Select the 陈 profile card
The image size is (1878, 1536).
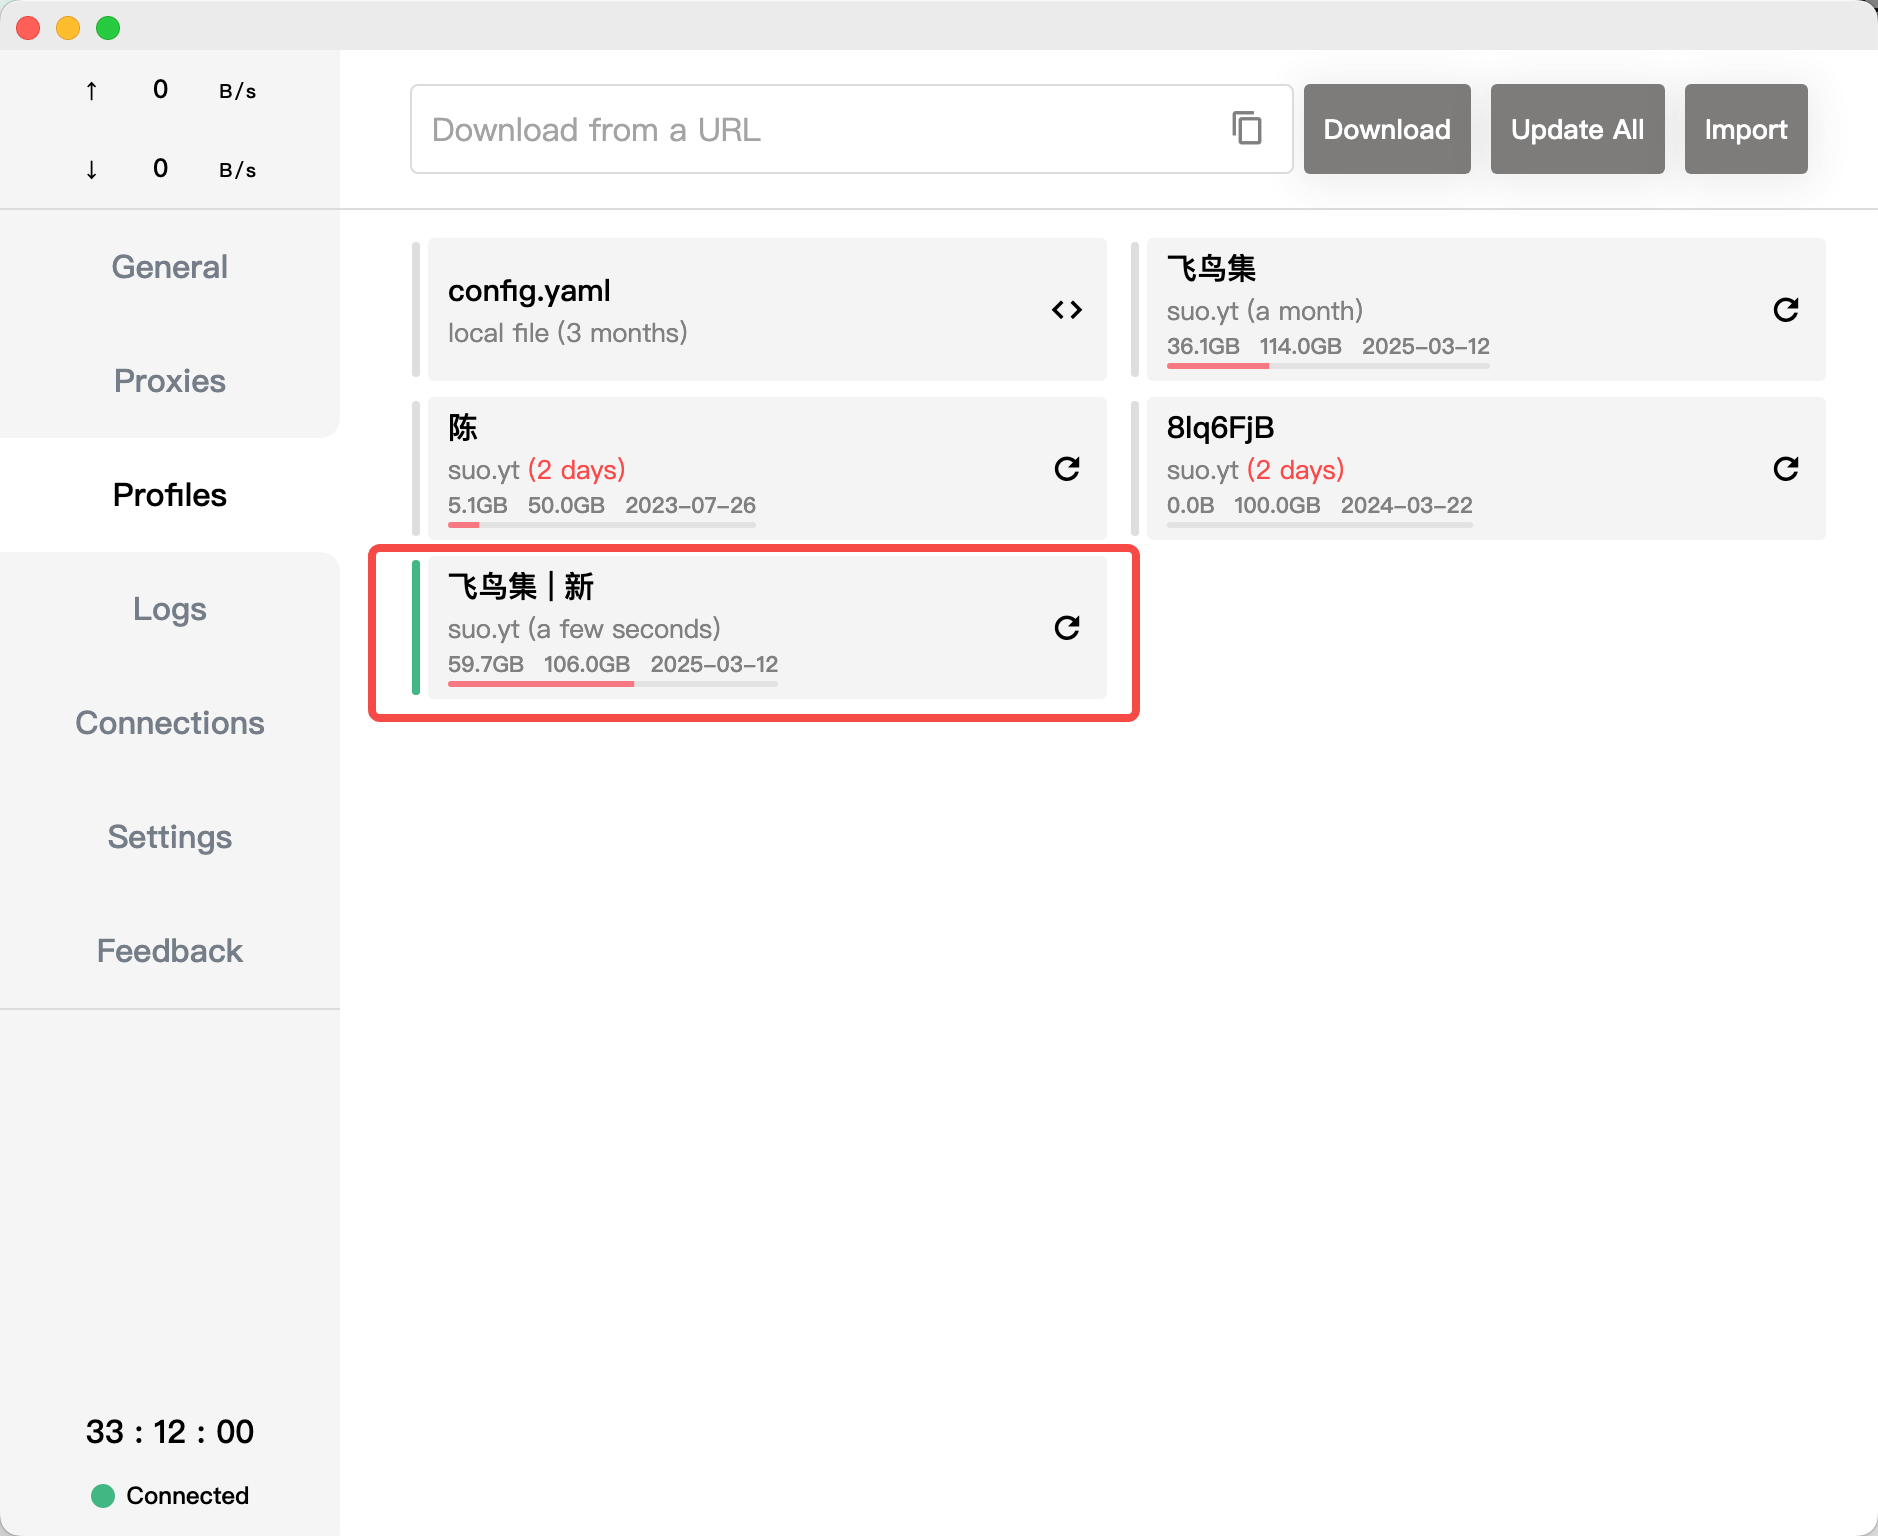point(767,468)
